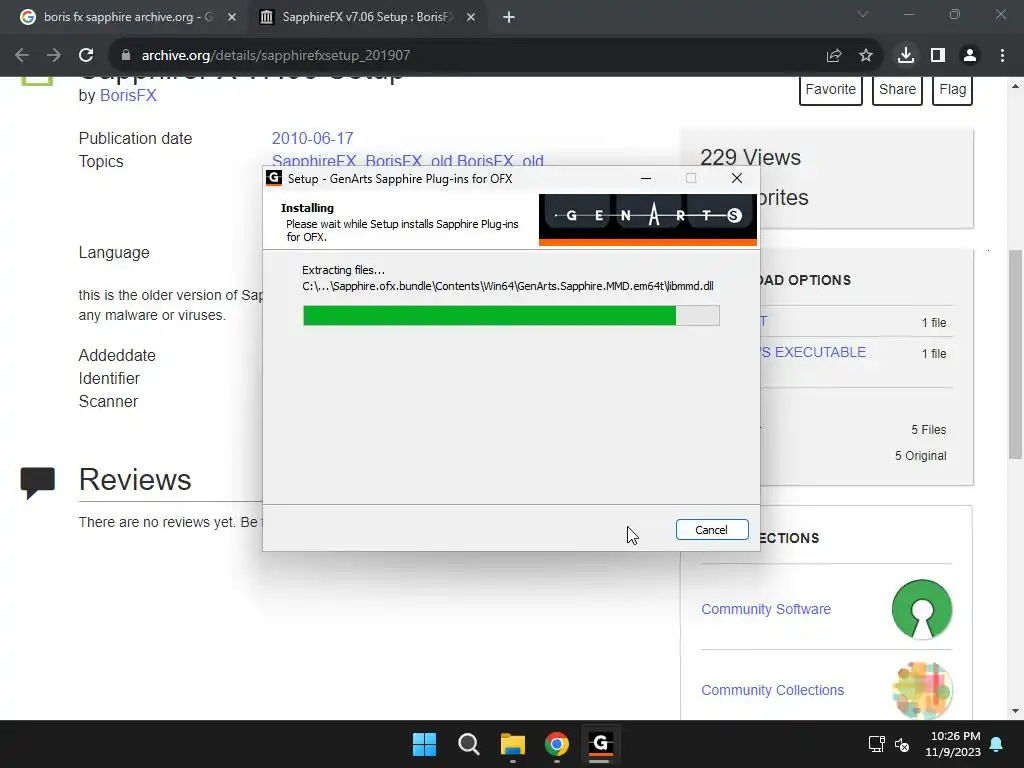1024x768 pixels.
Task: Open the BorisFX uploader link
Action: pos(128,95)
